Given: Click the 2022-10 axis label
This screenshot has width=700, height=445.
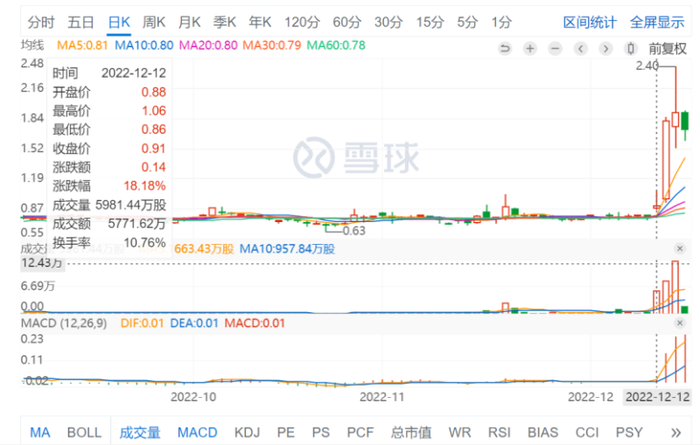Looking at the screenshot, I should tap(193, 397).
